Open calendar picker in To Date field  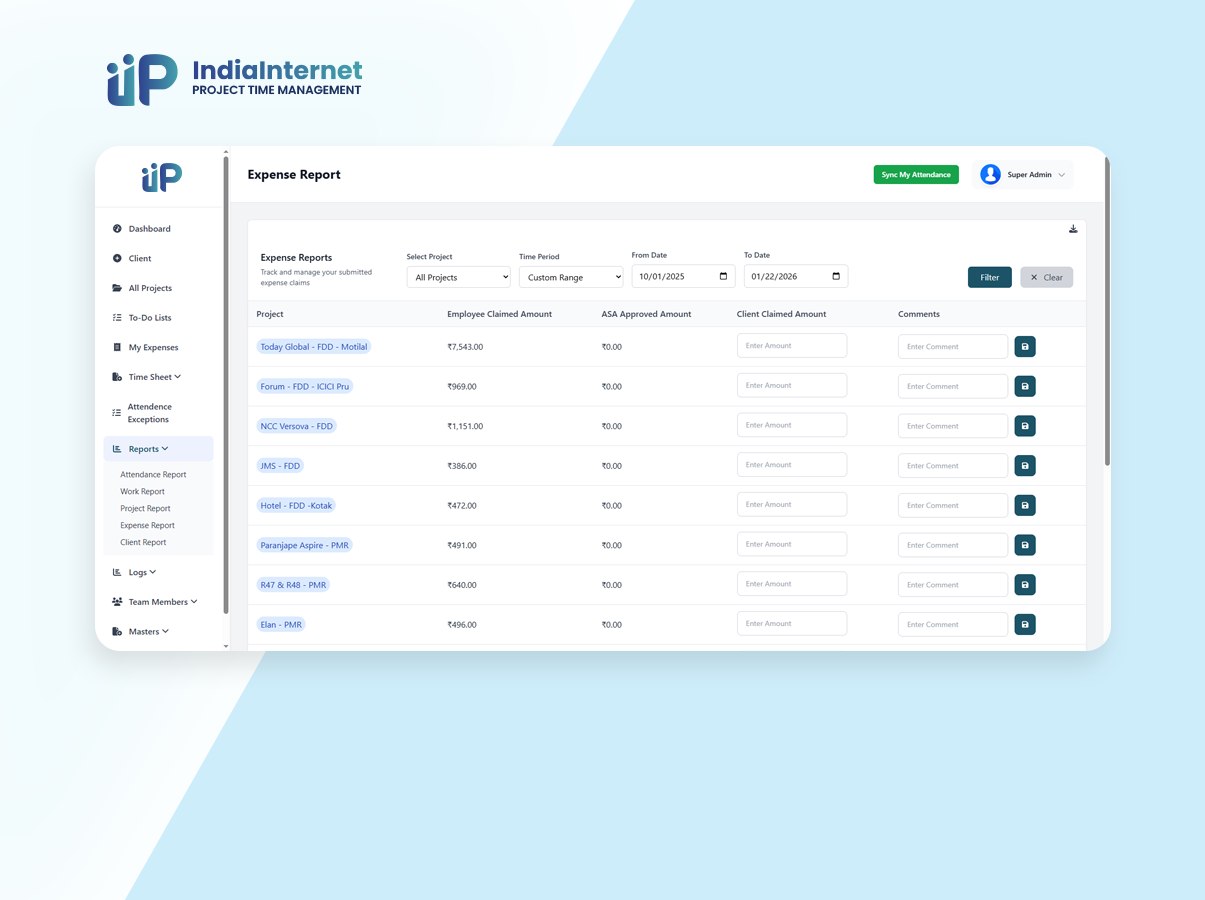(x=836, y=276)
